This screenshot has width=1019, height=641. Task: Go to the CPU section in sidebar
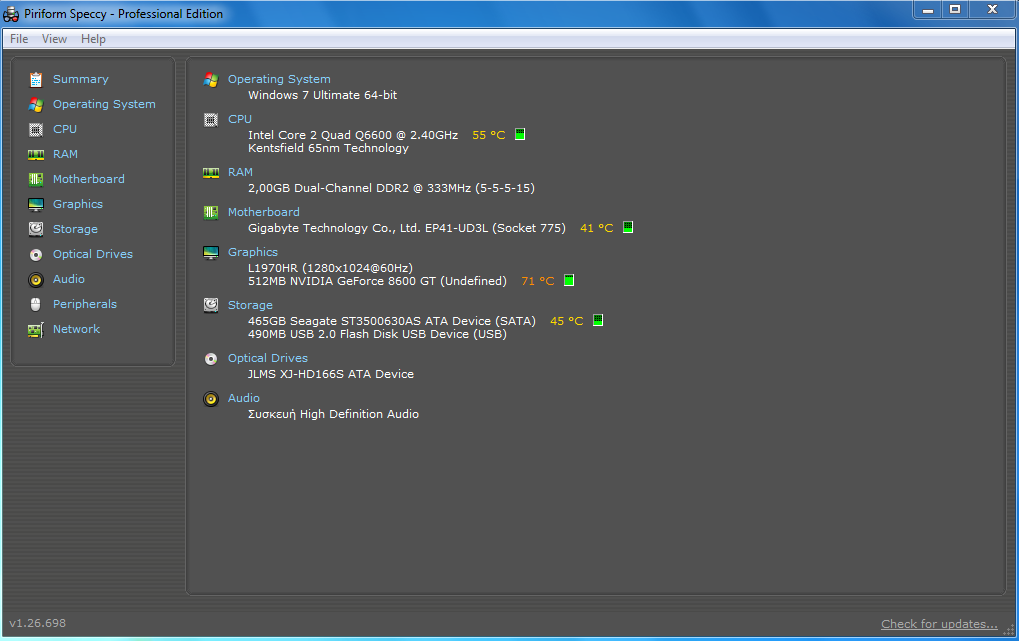click(65, 129)
